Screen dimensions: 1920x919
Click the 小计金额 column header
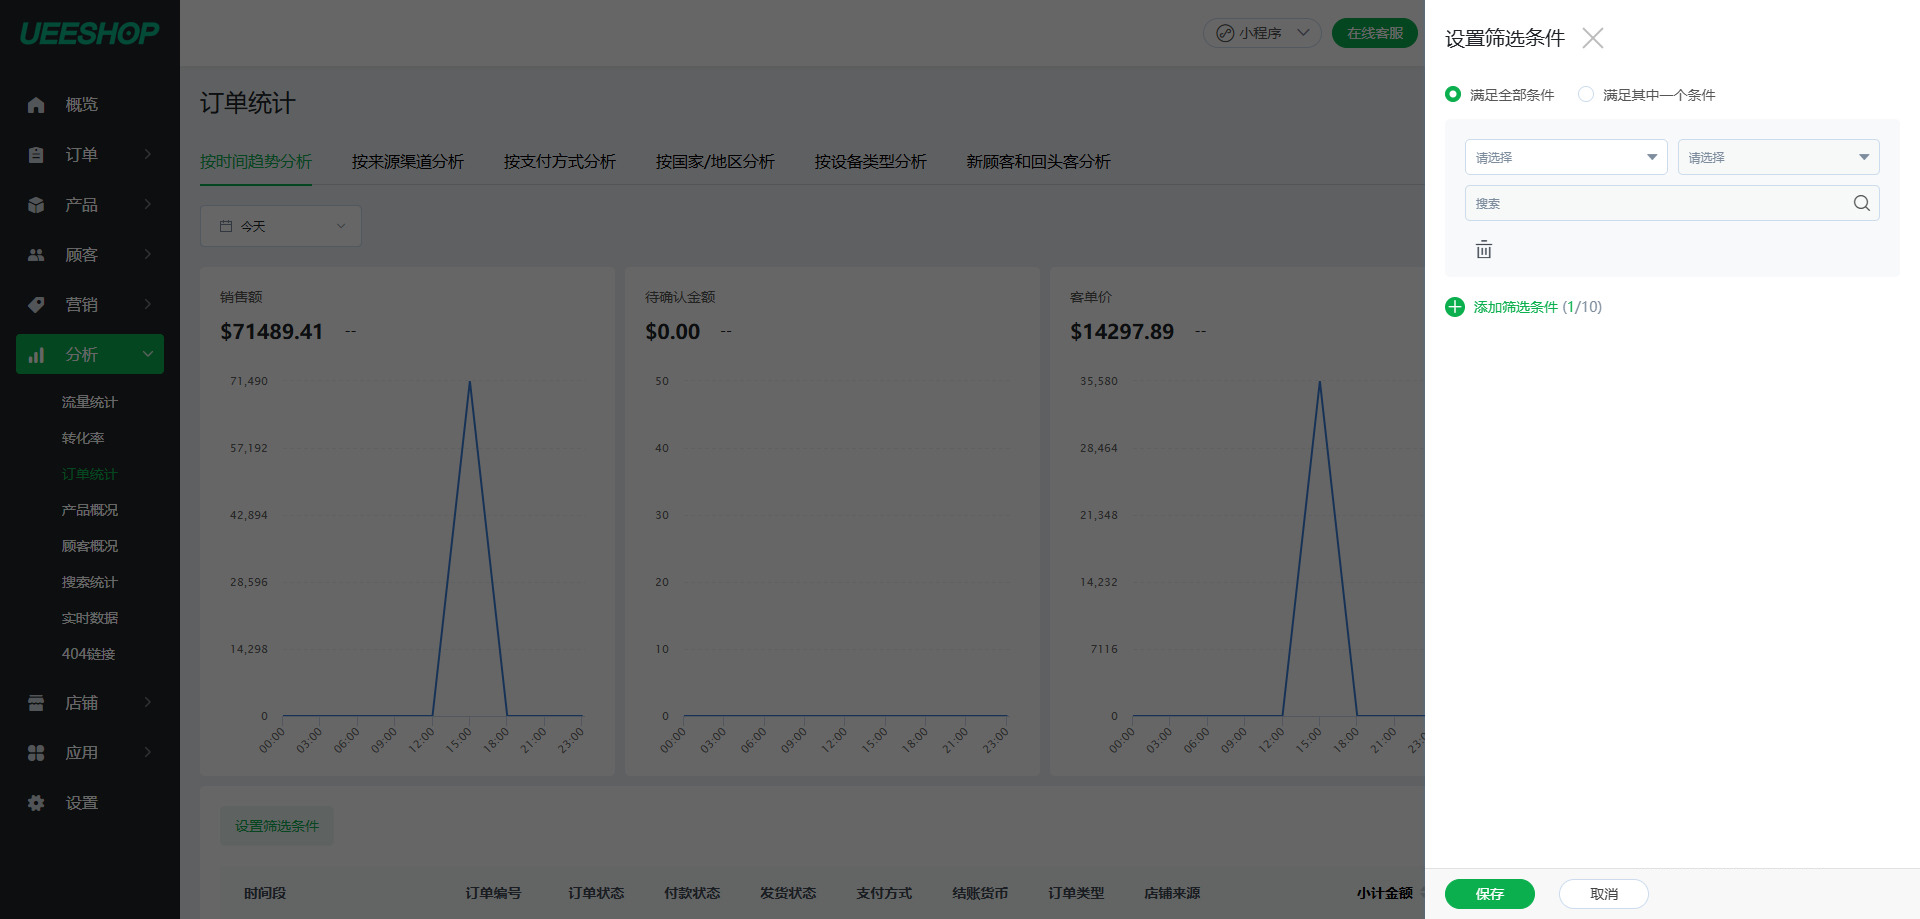[x=1385, y=893]
